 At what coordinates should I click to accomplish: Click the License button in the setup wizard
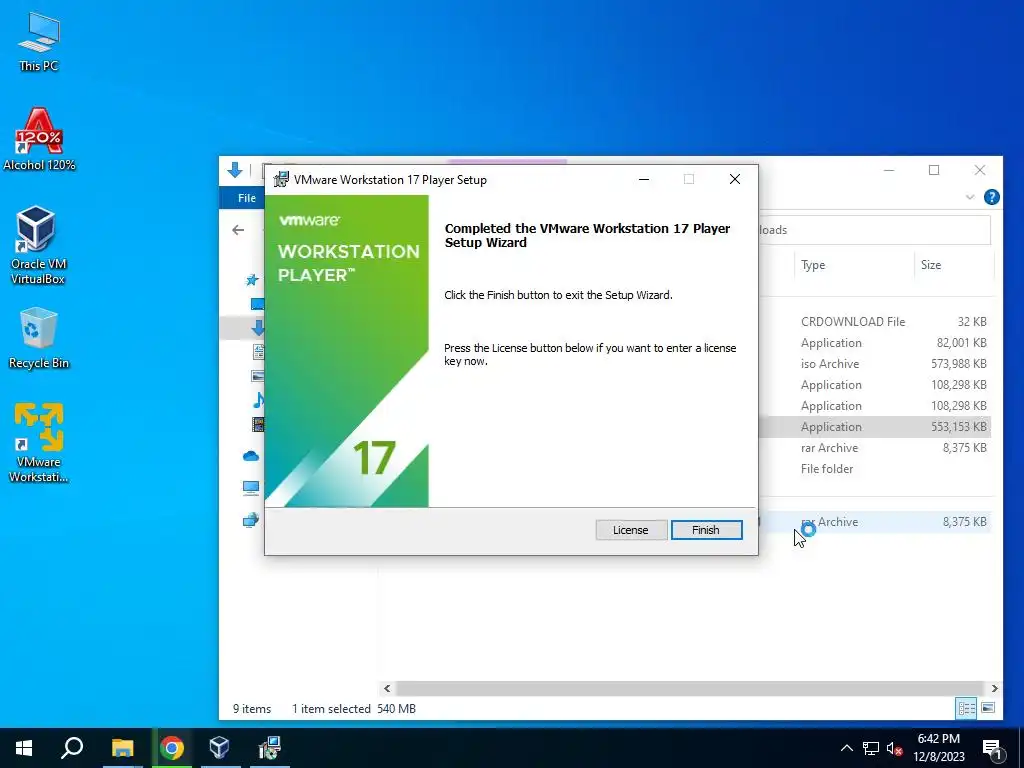coord(630,530)
